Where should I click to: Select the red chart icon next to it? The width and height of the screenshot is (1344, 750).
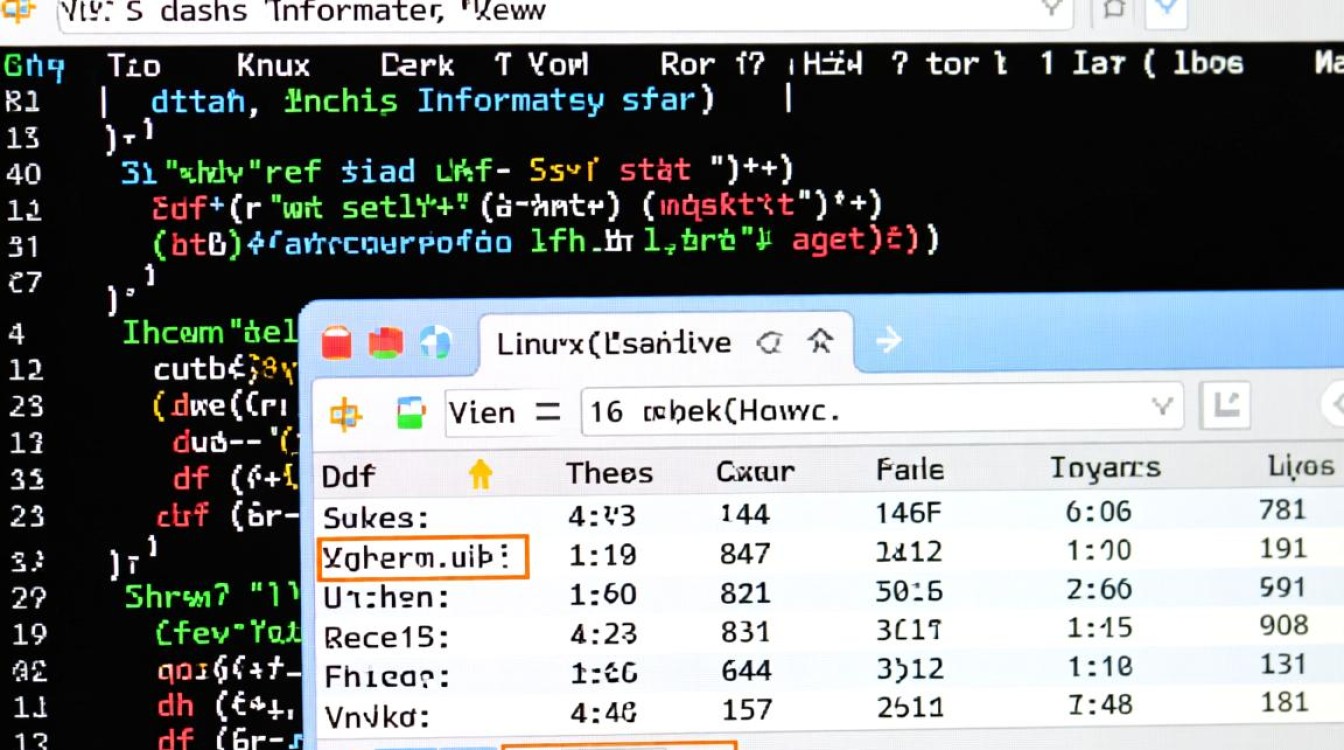[384, 341]
